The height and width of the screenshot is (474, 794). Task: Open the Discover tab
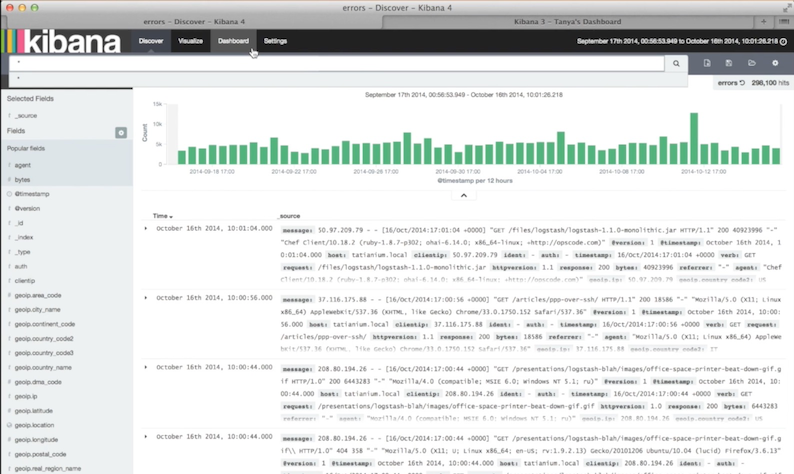coord(151,41)
